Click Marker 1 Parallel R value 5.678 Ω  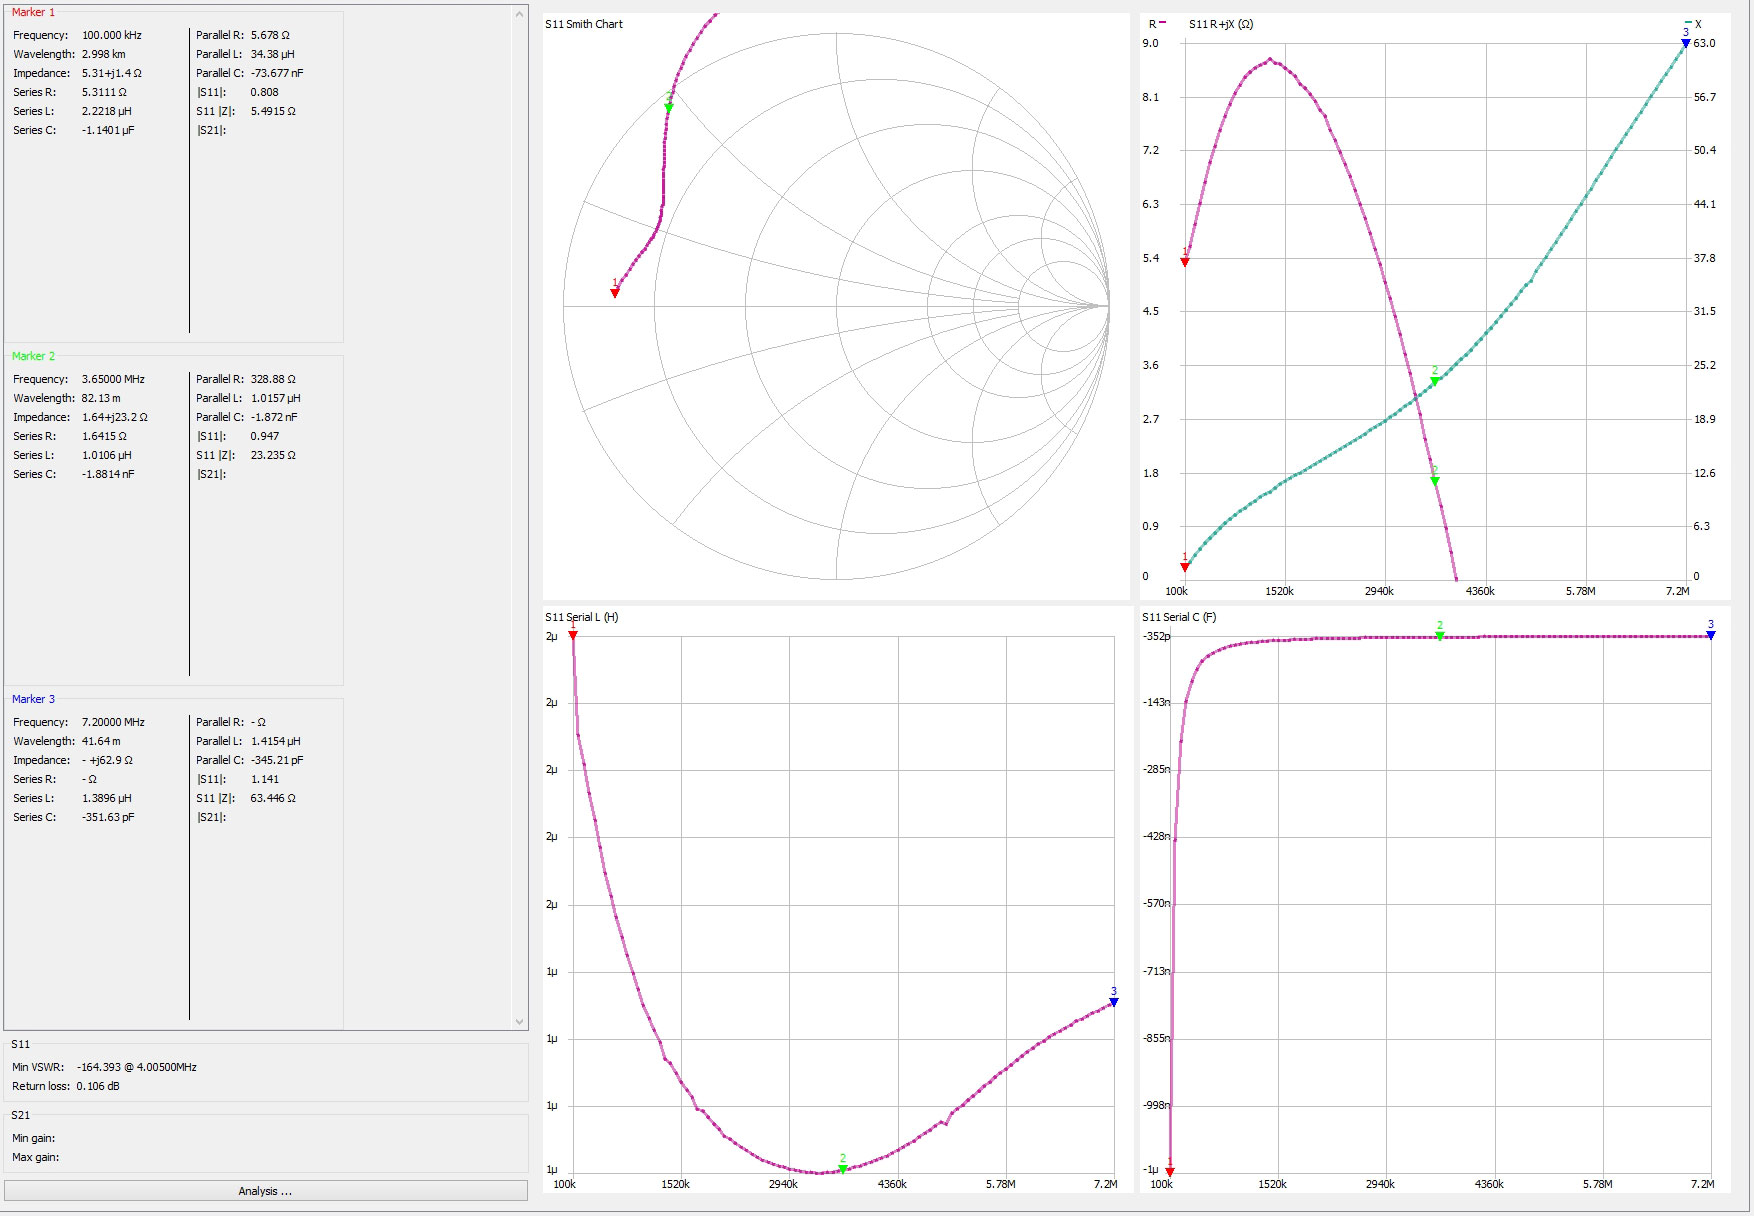[x=270, y=35]
